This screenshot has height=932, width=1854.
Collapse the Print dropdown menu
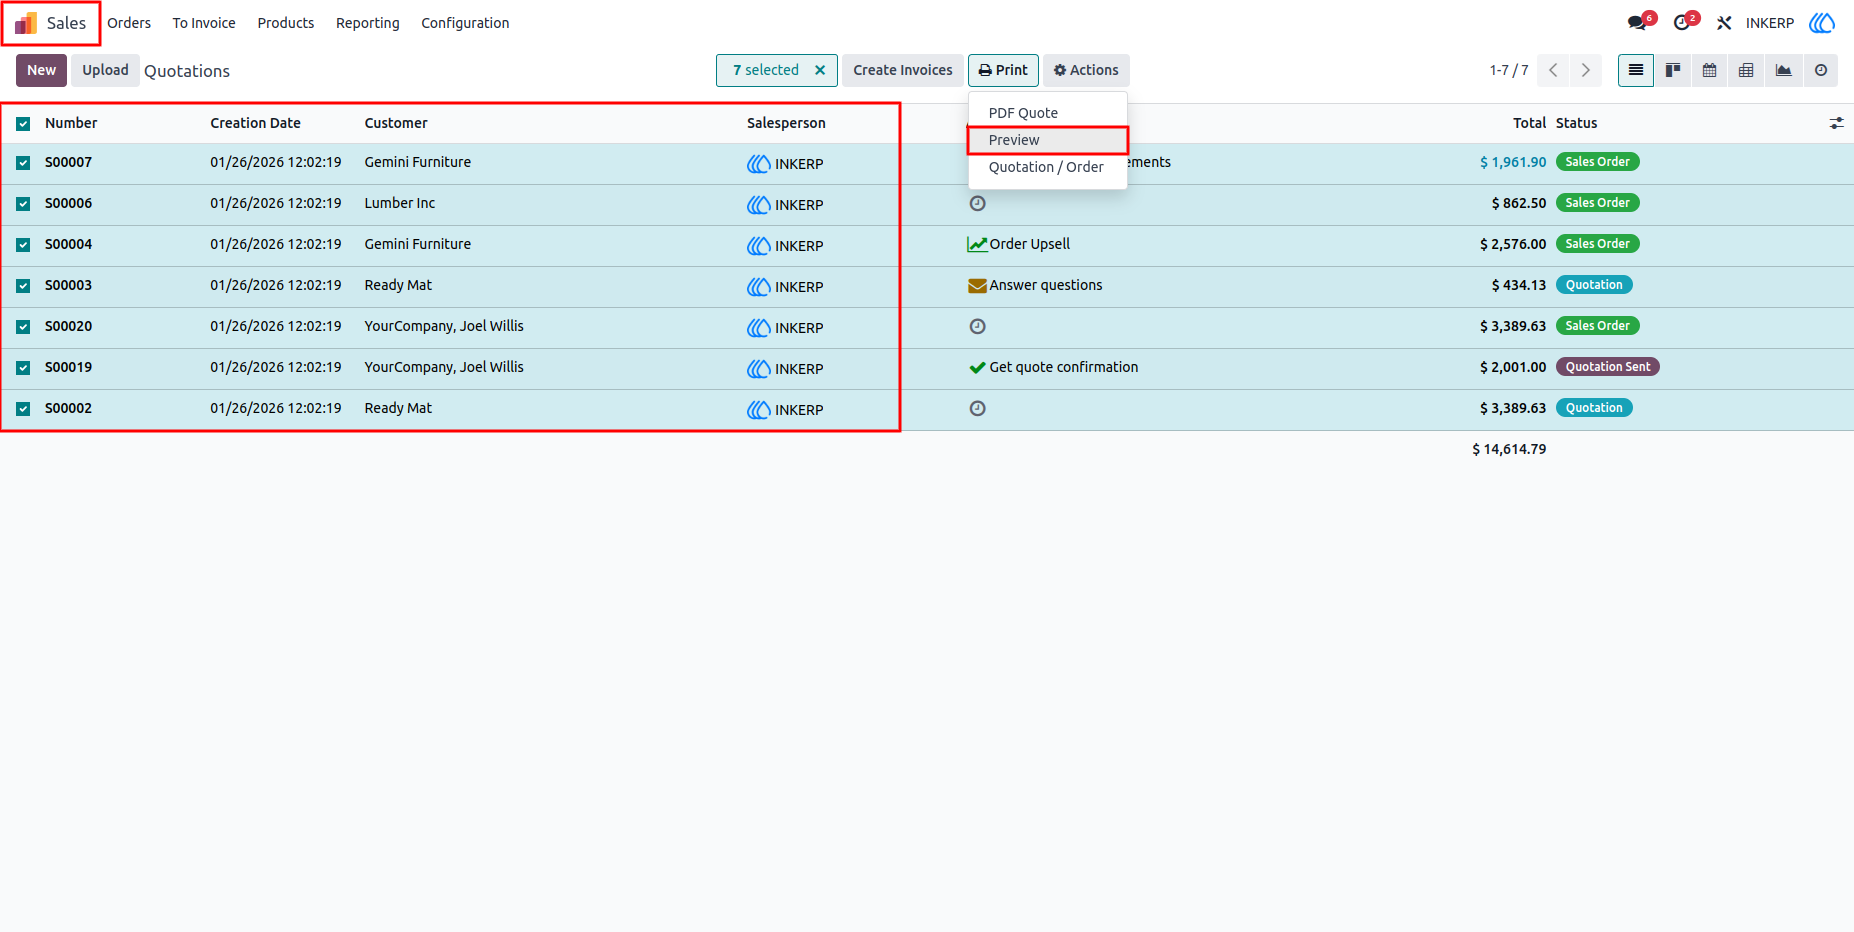pos(1003,70)
